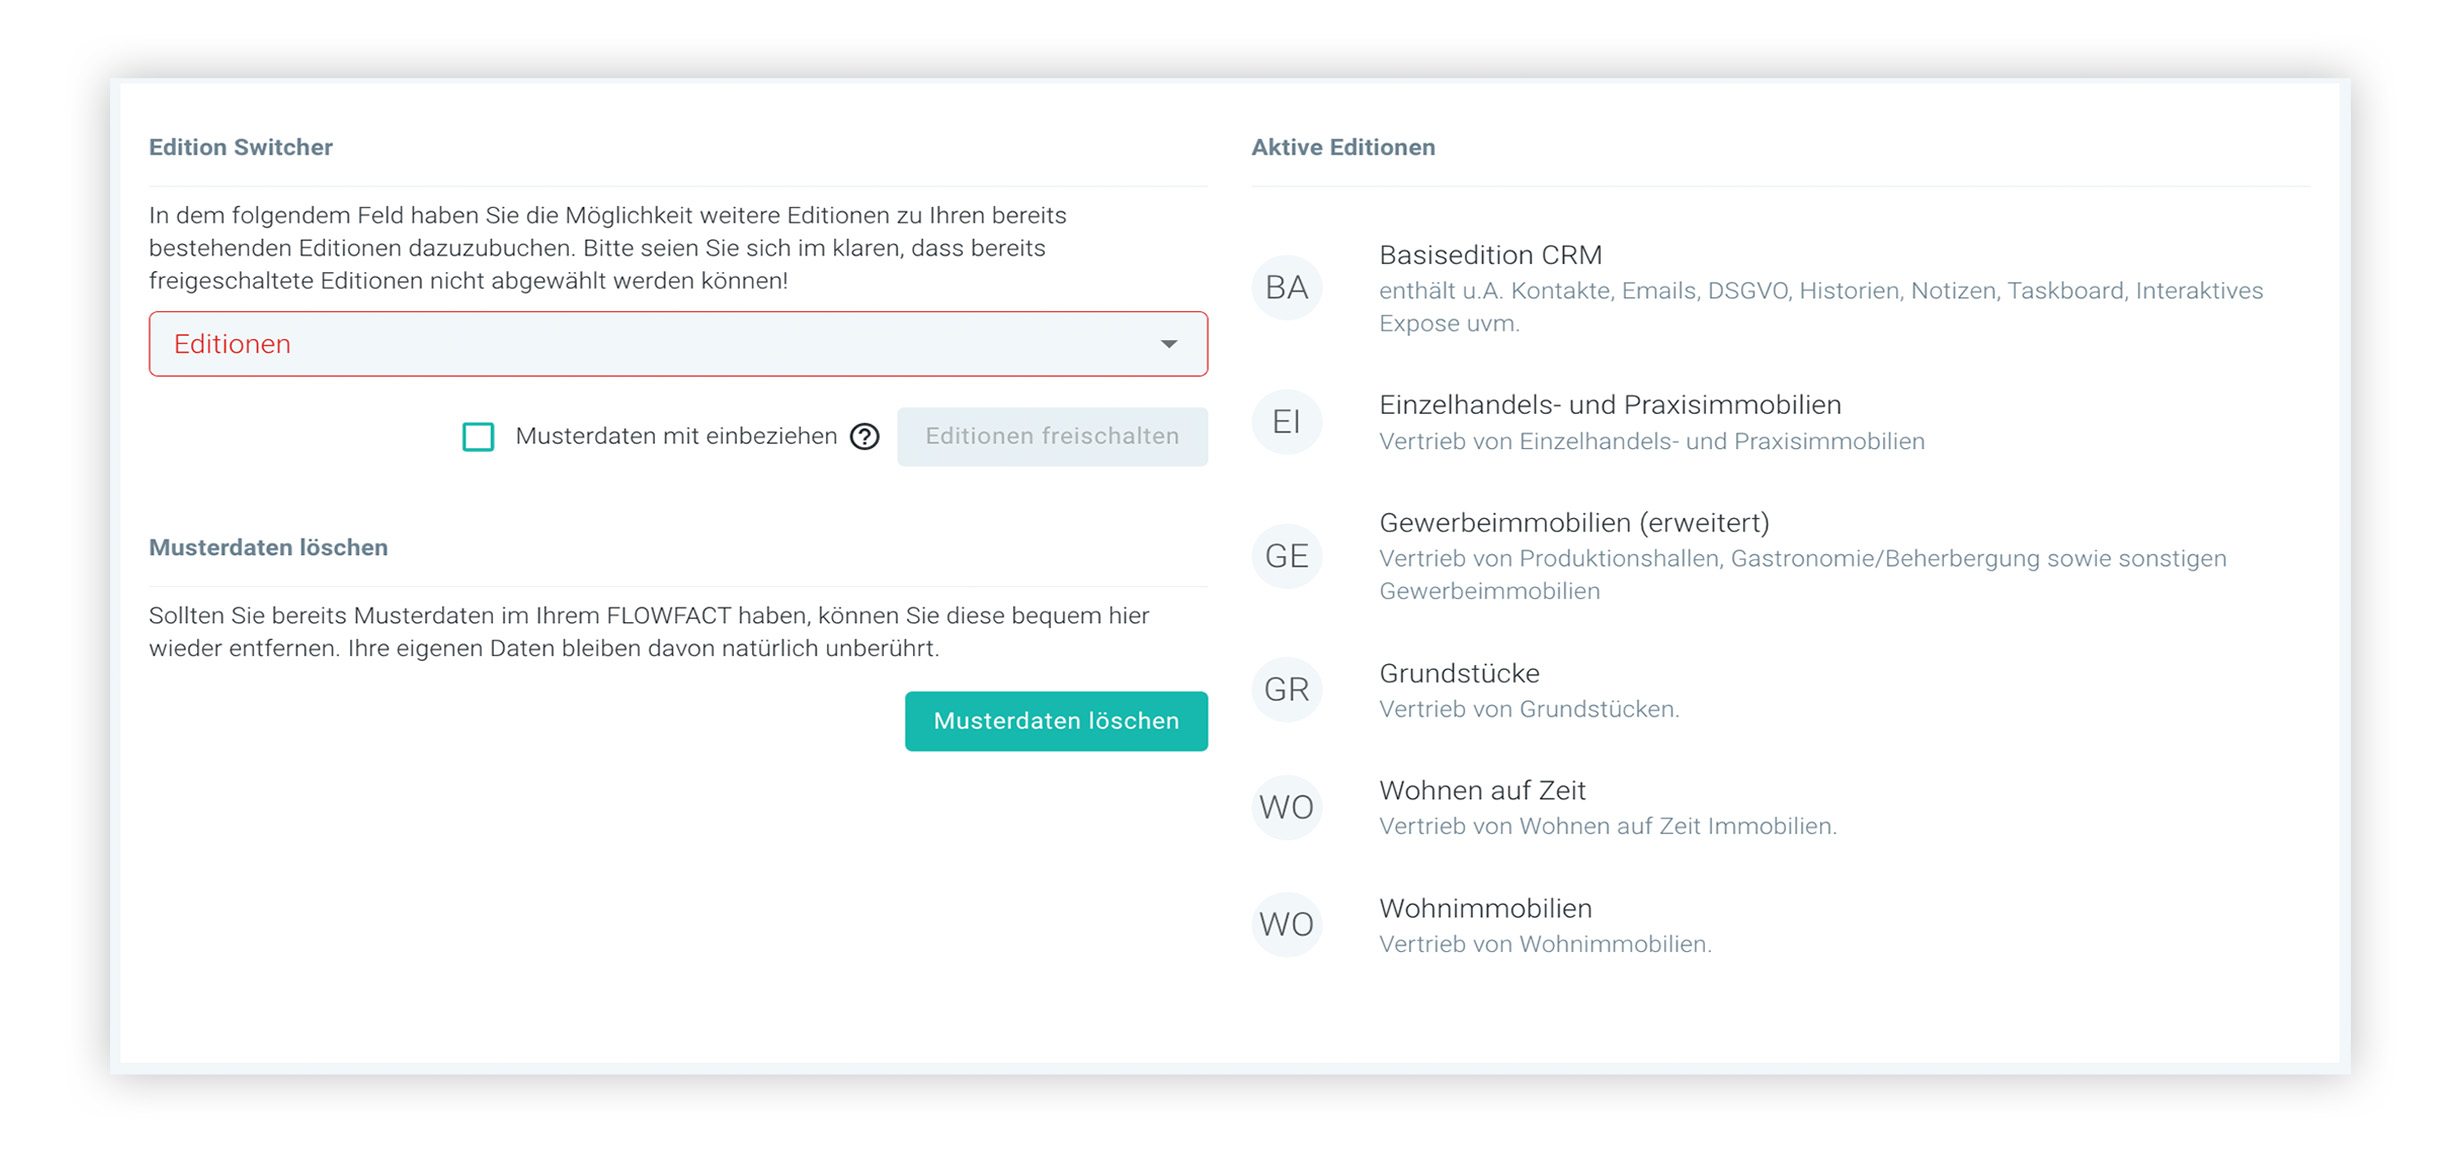The height and width of the screenshot is (1152, 2461).
Task: Click the Aktive Editionen heading
Action: click(x=1343, y=147)
